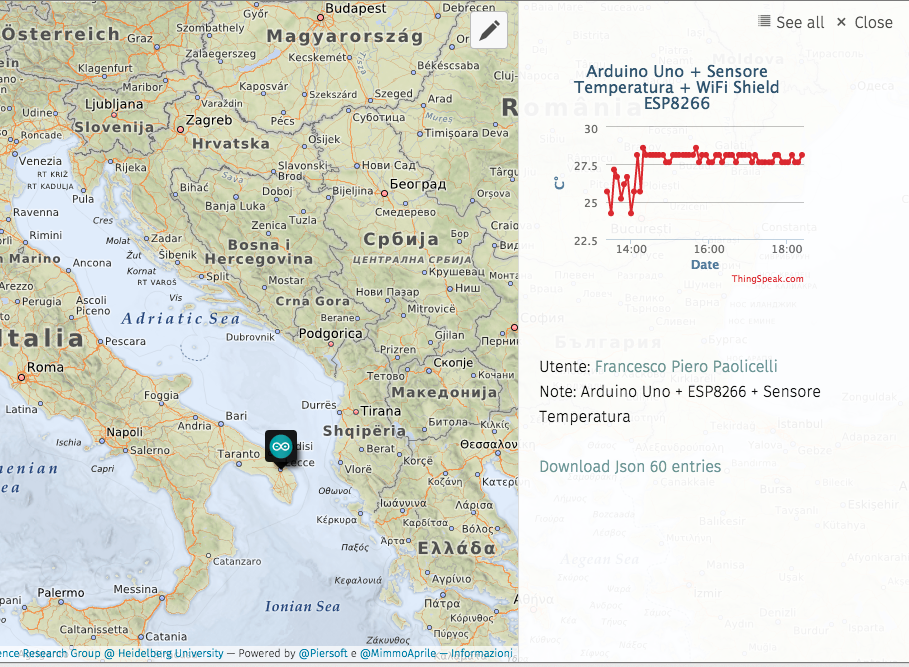
Task: Open the @MimmoAprile attribution link
Action: 398,653
